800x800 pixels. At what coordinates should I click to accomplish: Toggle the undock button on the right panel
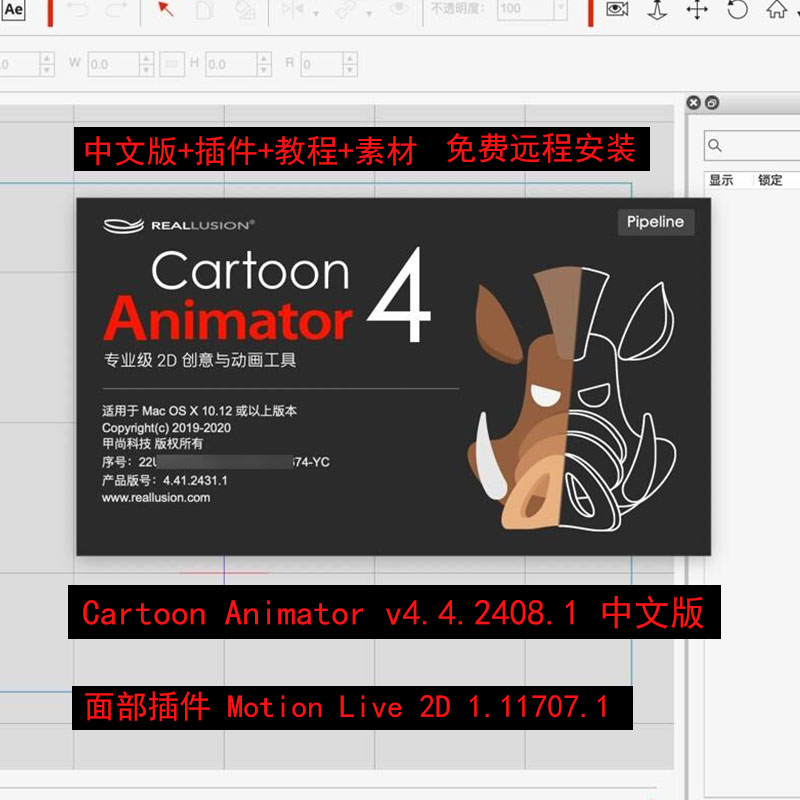[x=711, y=102]
